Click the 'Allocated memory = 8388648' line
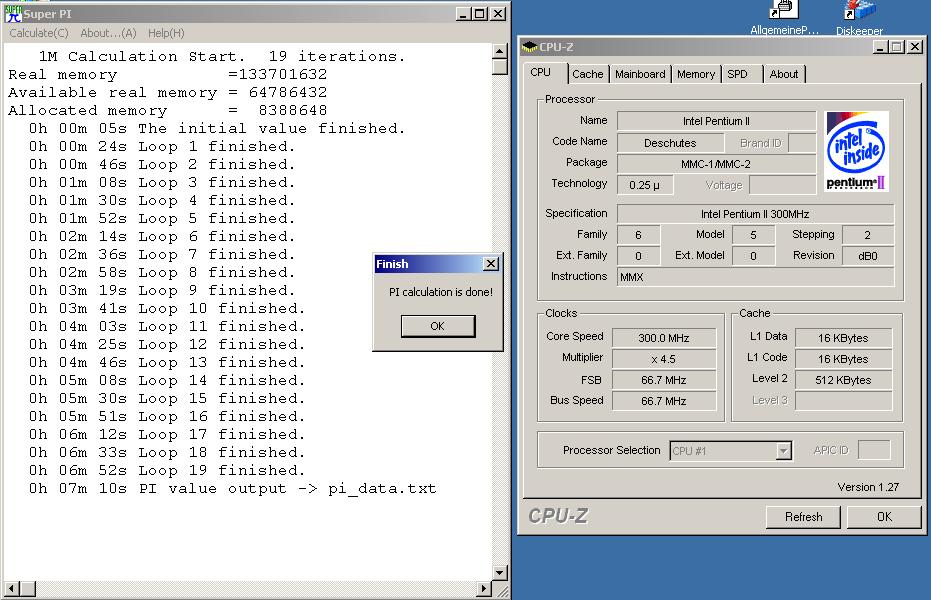The width and height of the screenshot is (931, 600). [167, 110]
